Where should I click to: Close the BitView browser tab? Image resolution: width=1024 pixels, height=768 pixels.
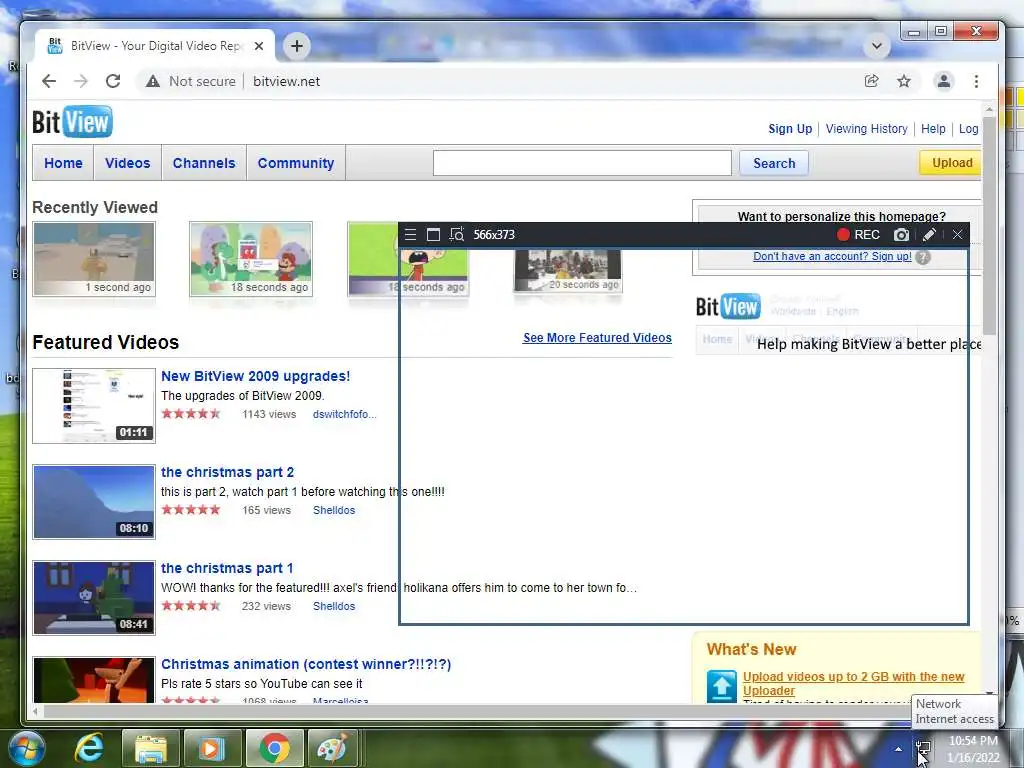[259, 46]
